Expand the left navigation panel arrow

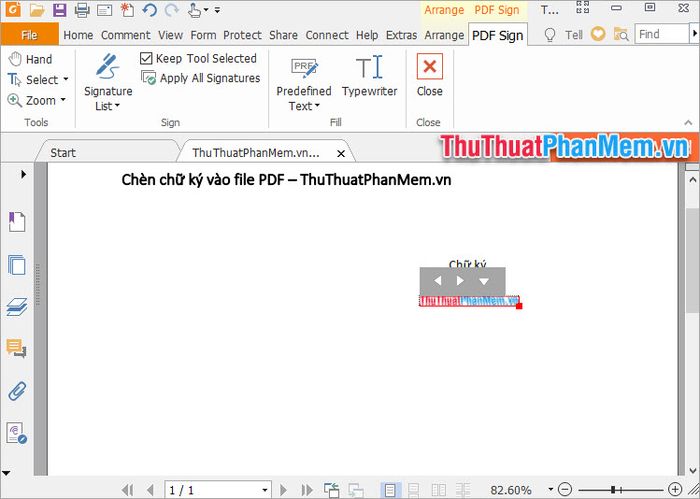(x=23, y=174)
